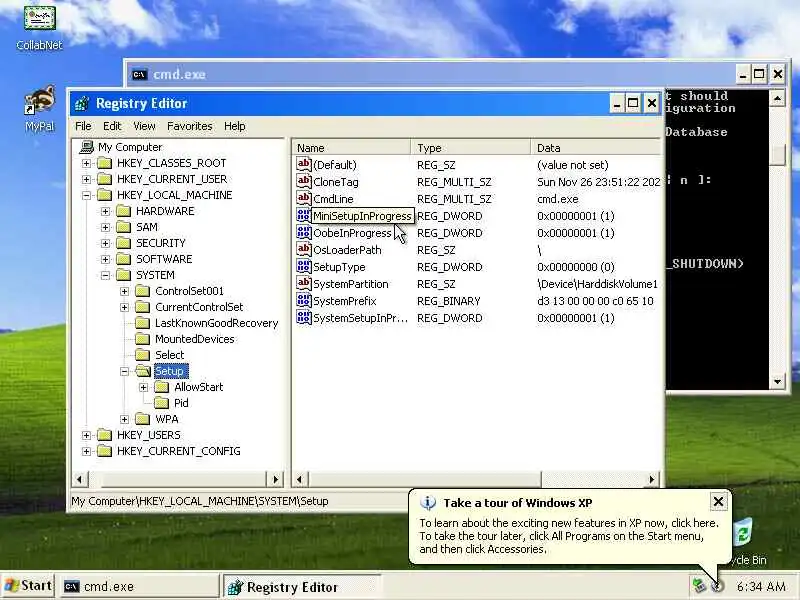The height and width of the screenshot is (600, 800).
Task: Select the HARDWARE folder icon
Action: tap(123, 211)
